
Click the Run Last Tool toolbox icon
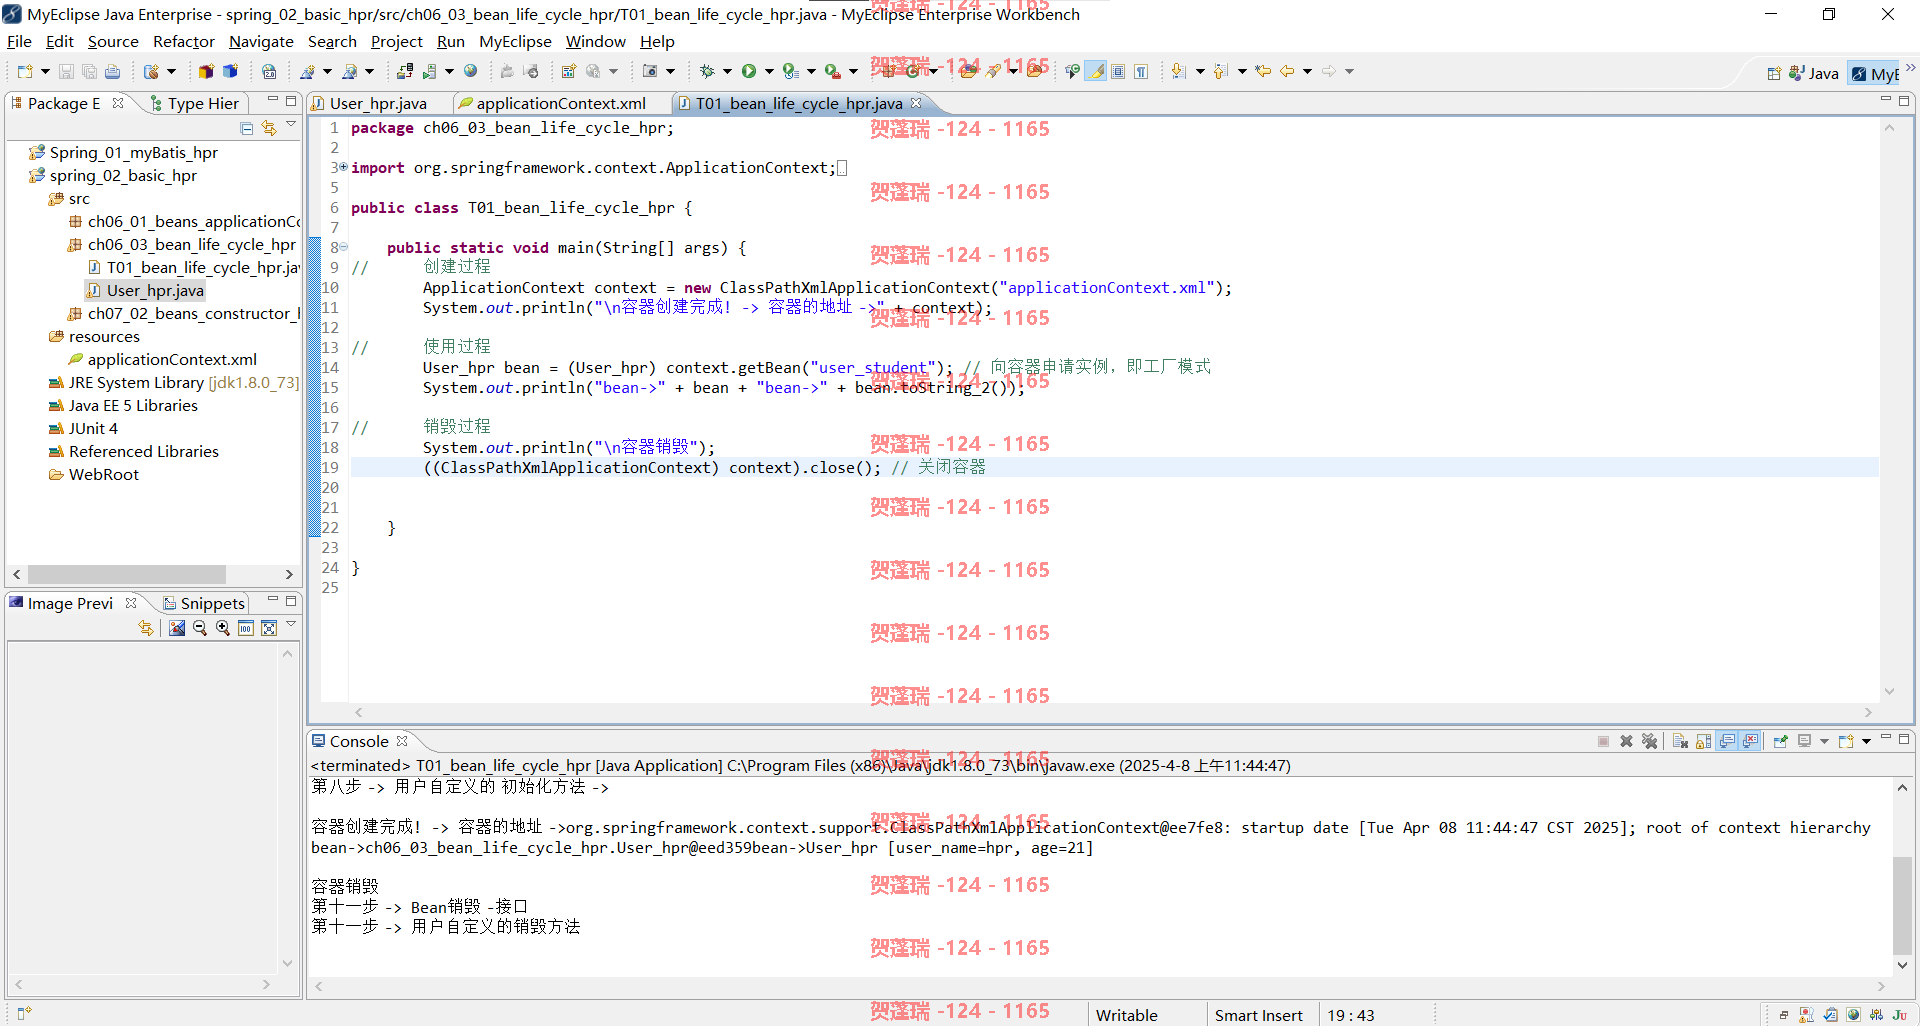coord(831,71)
